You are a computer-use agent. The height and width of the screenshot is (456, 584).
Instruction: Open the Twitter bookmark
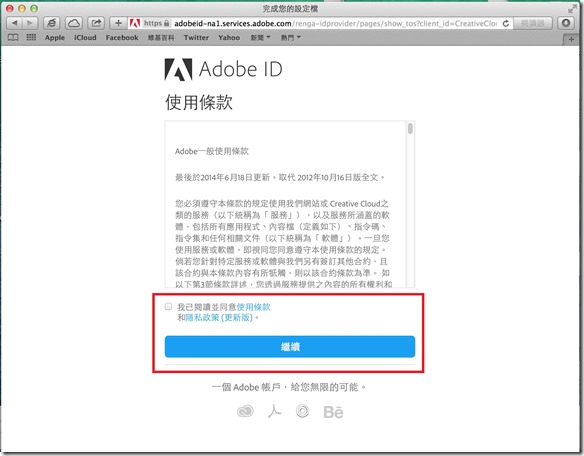[196, 38]
